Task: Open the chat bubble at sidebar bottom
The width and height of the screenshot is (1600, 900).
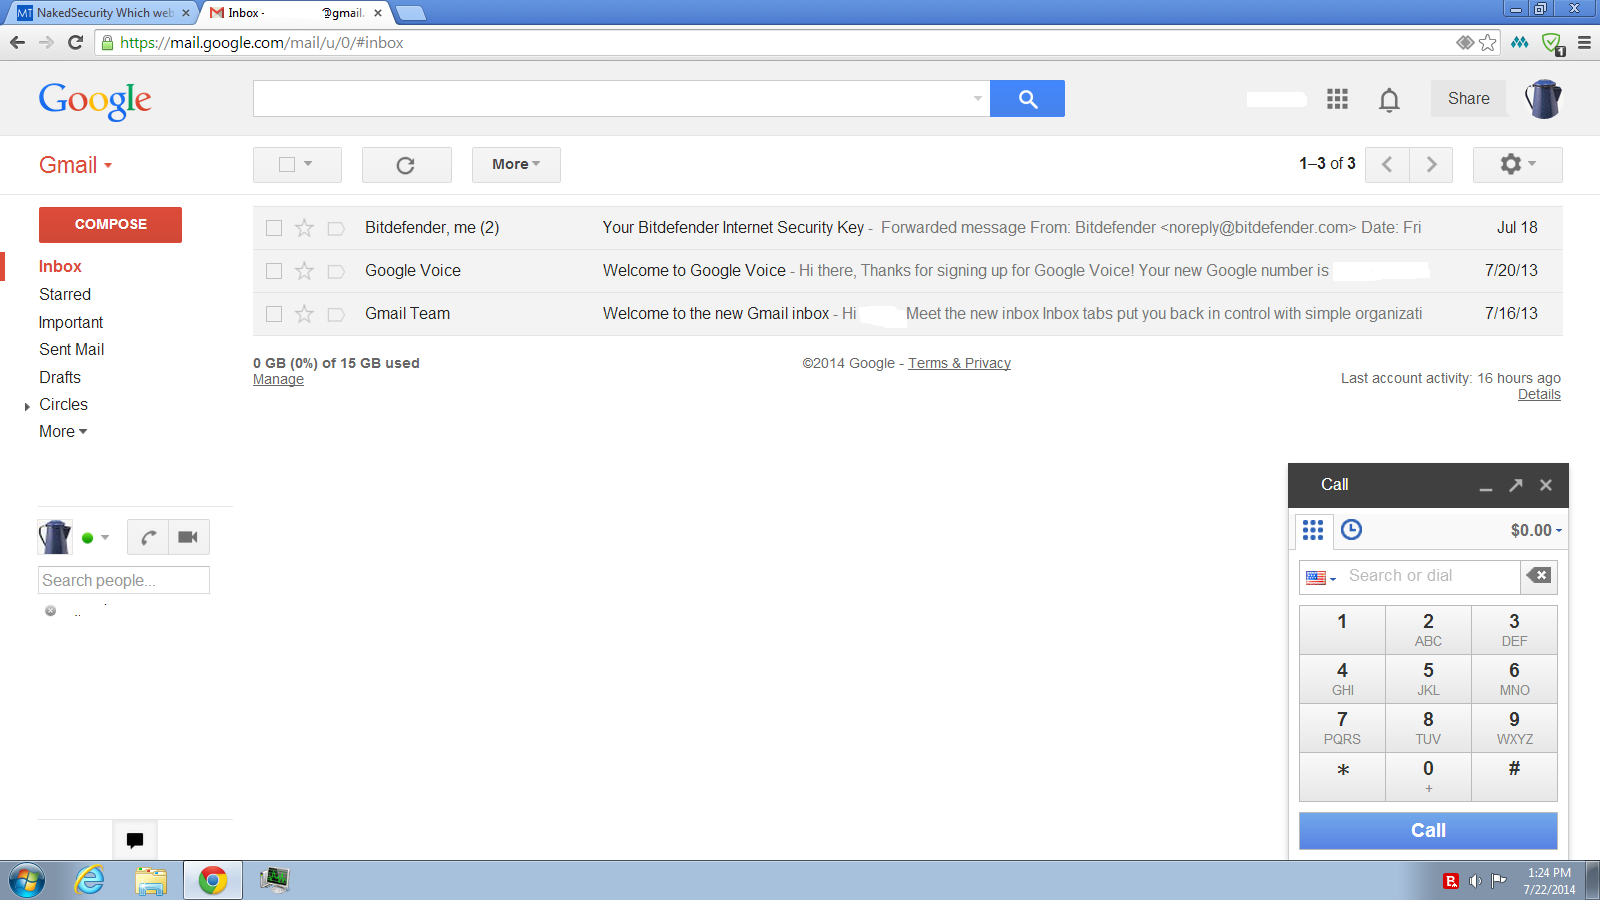Action: pos(135,840)
